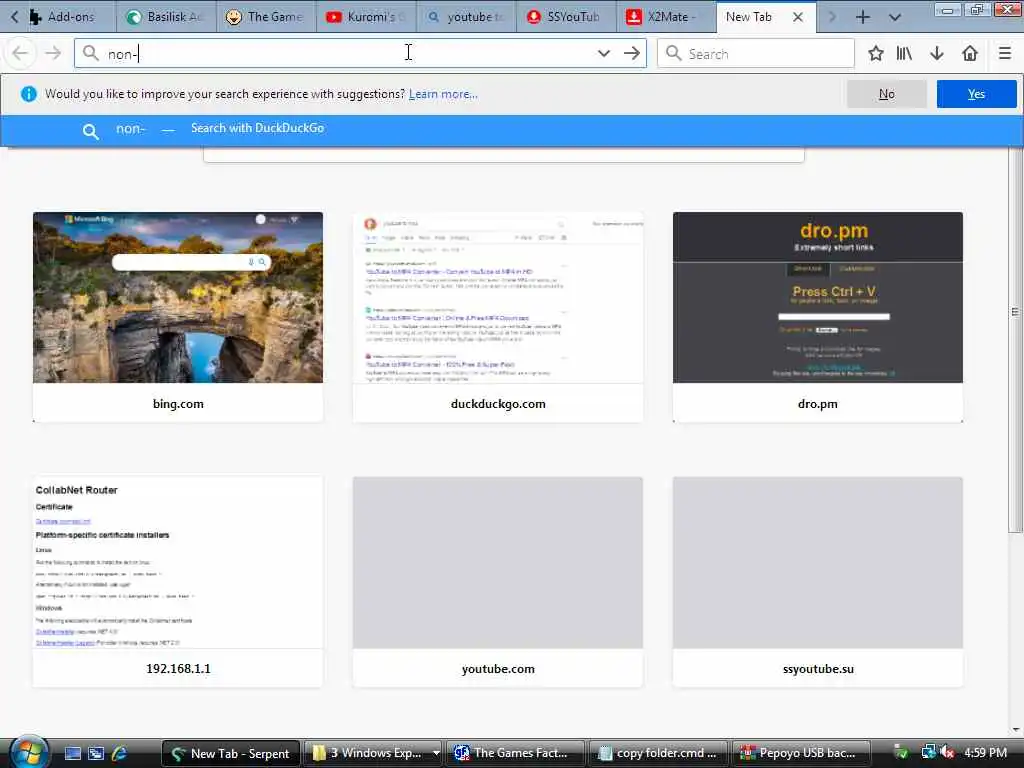Open the Downloads arrow icon
The width and height of the screenshot is (1024, 768).
point(937,54)
